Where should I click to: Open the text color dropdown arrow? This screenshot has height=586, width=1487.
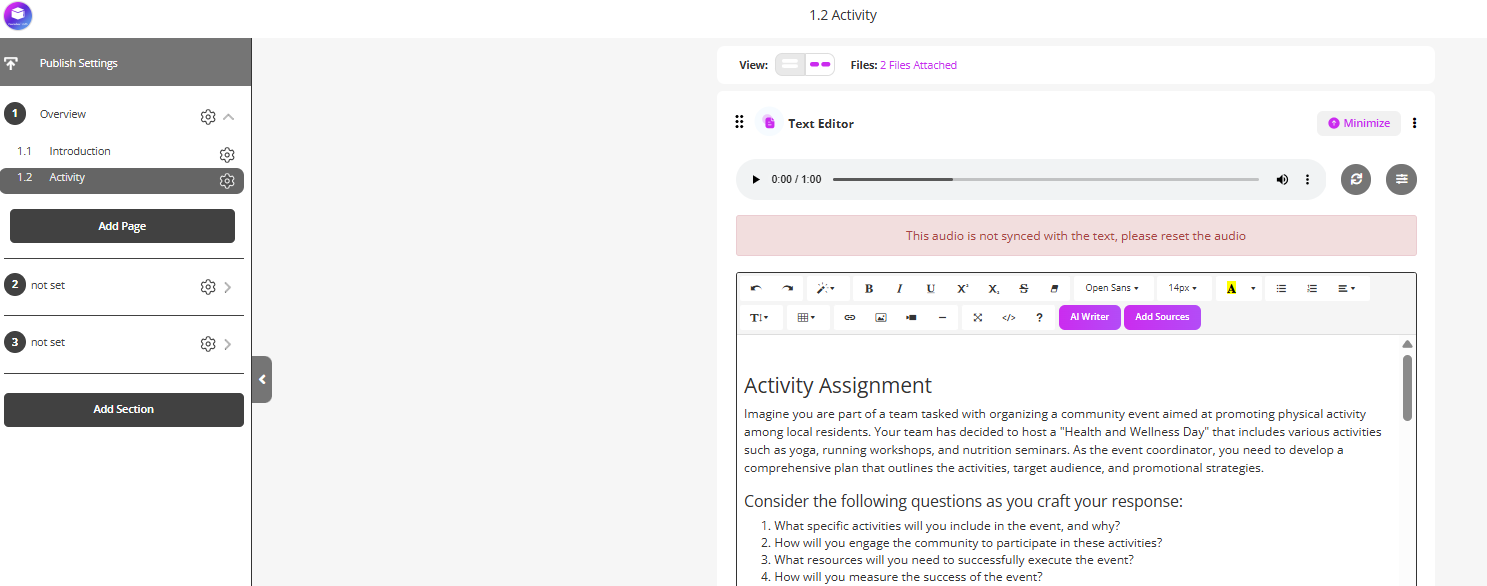[1253, 288]
